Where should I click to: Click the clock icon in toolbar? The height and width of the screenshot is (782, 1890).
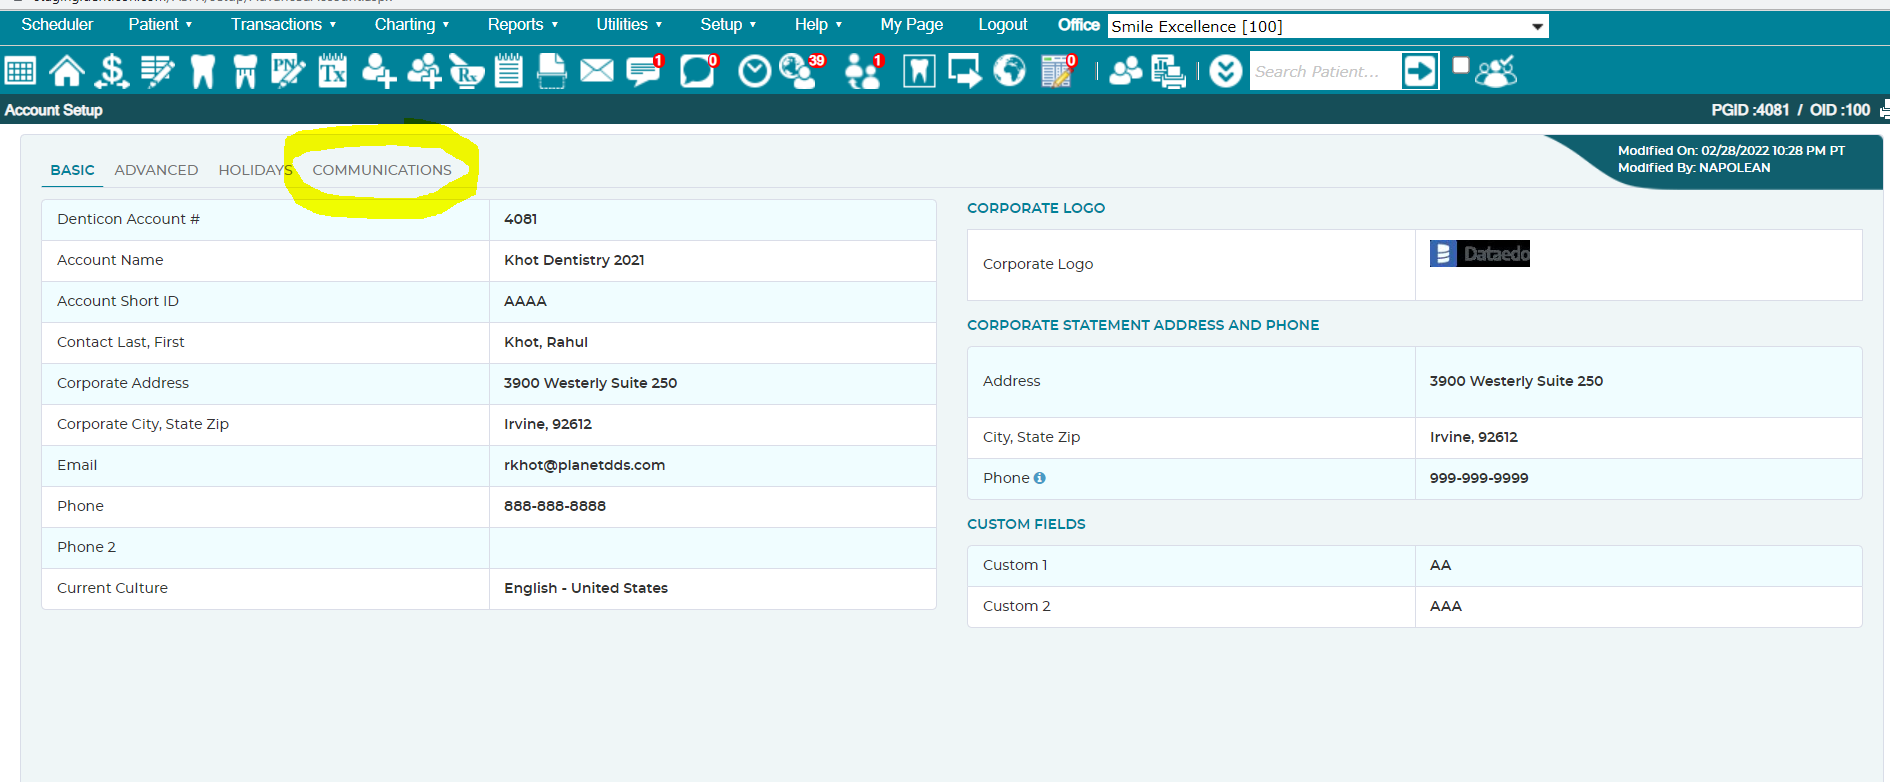click(x=754, y=71)
